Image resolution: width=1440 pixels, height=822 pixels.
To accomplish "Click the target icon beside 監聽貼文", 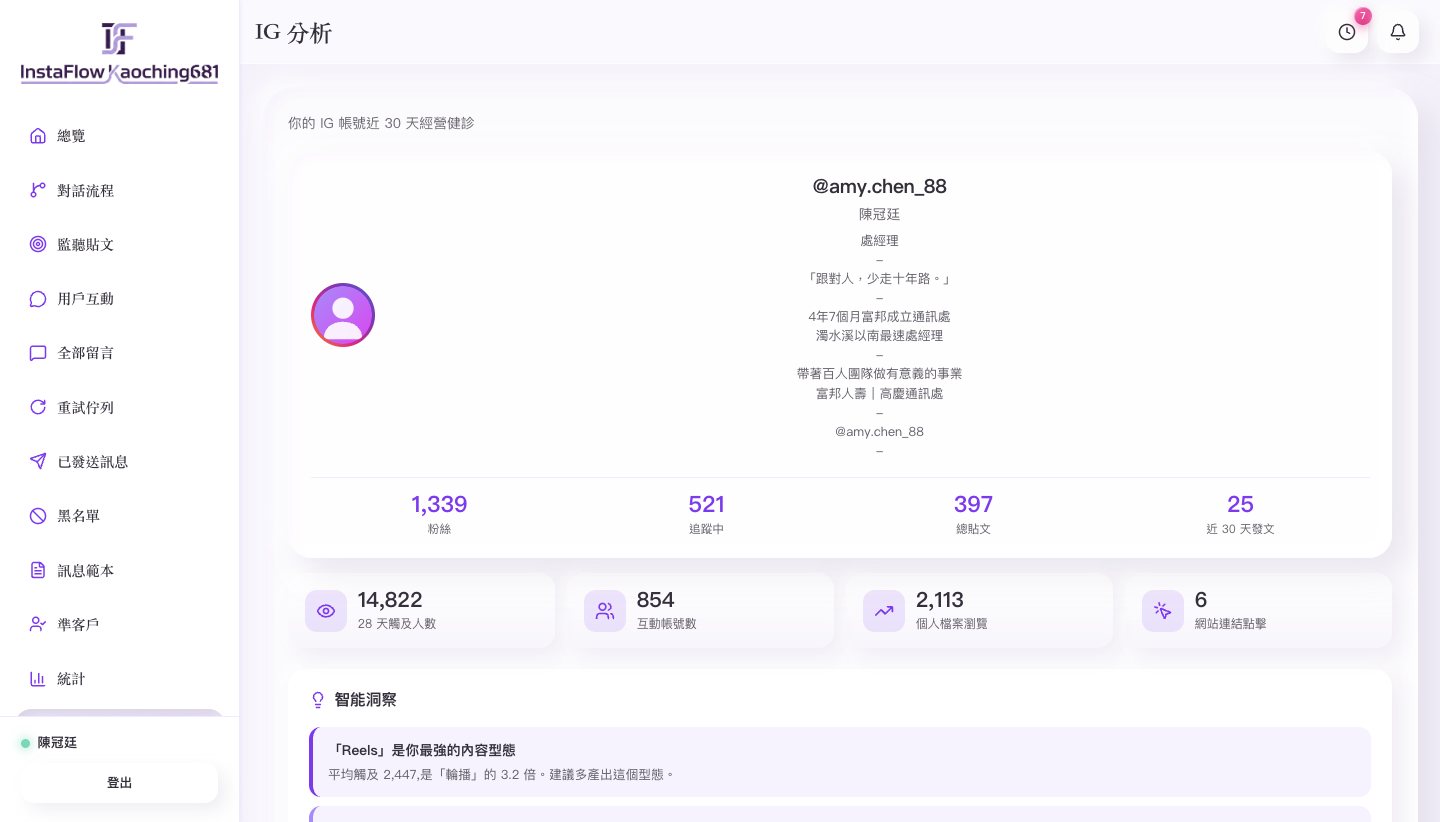I will (38, 244).
